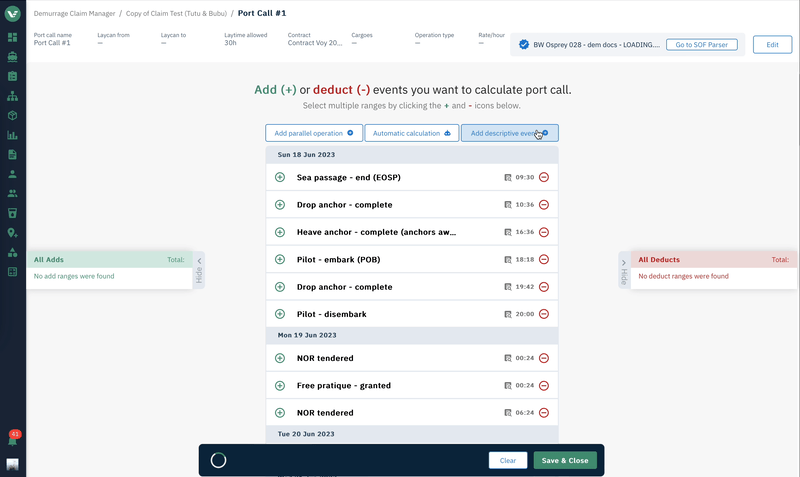Click the blue checkmark beside BW Osprey document
Image resolution: width=800 pixels, height=477 pixels.
coord(524,45)
